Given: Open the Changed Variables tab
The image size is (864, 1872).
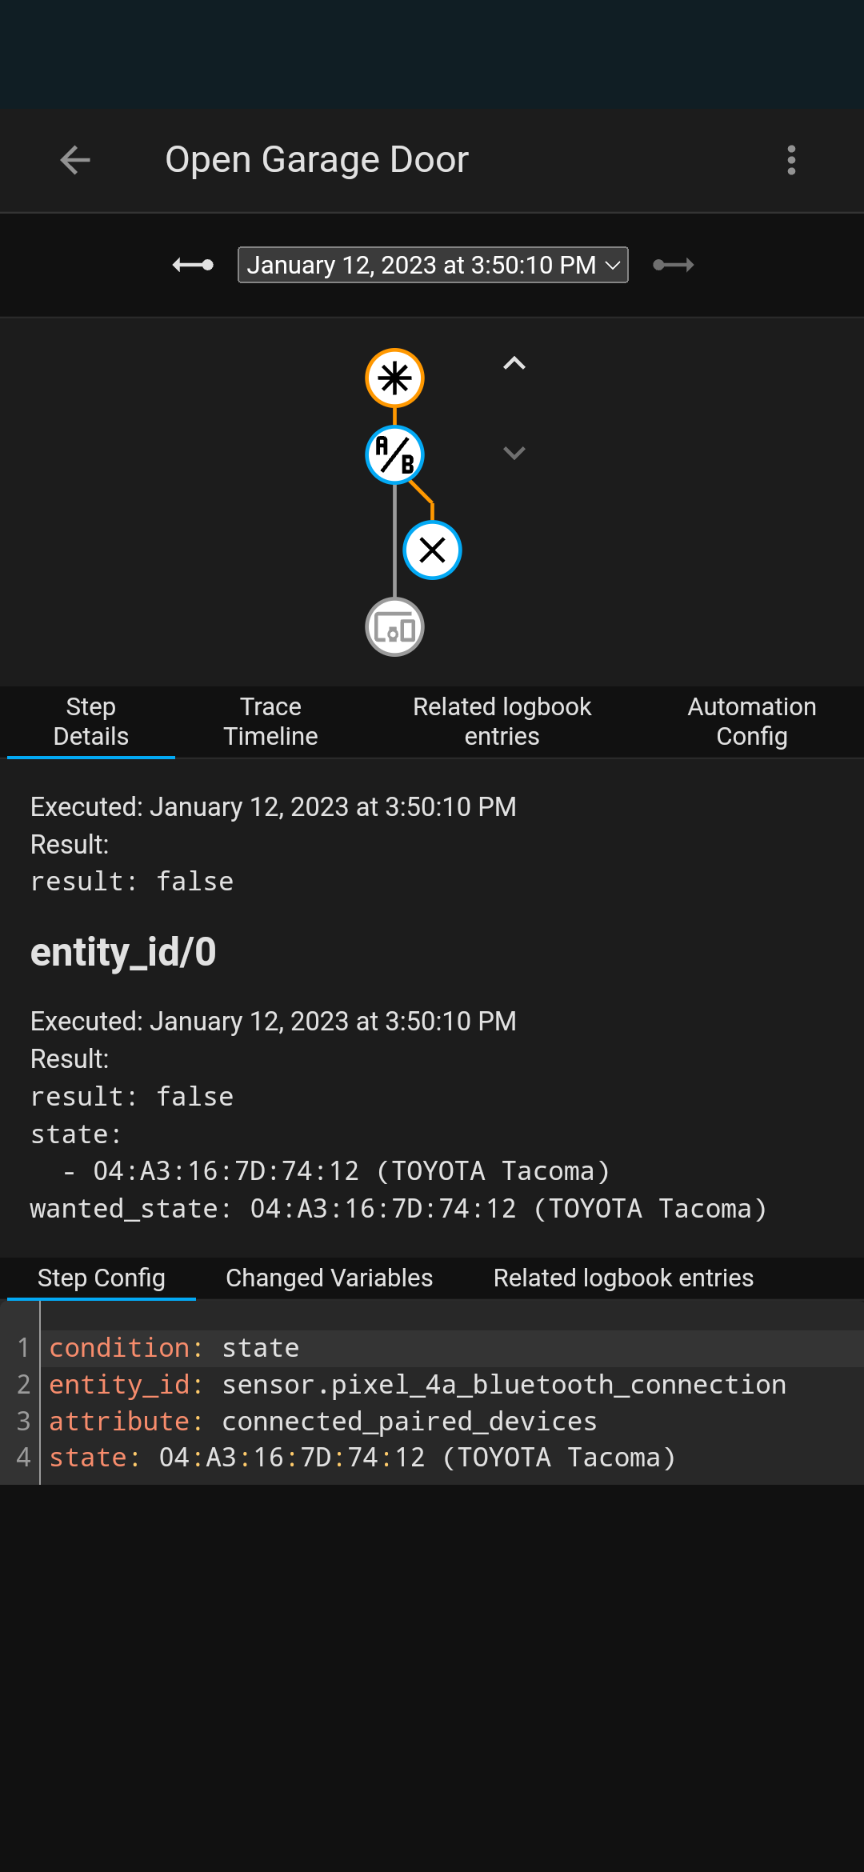Looking at the screenshot, I should point(328,1277).
